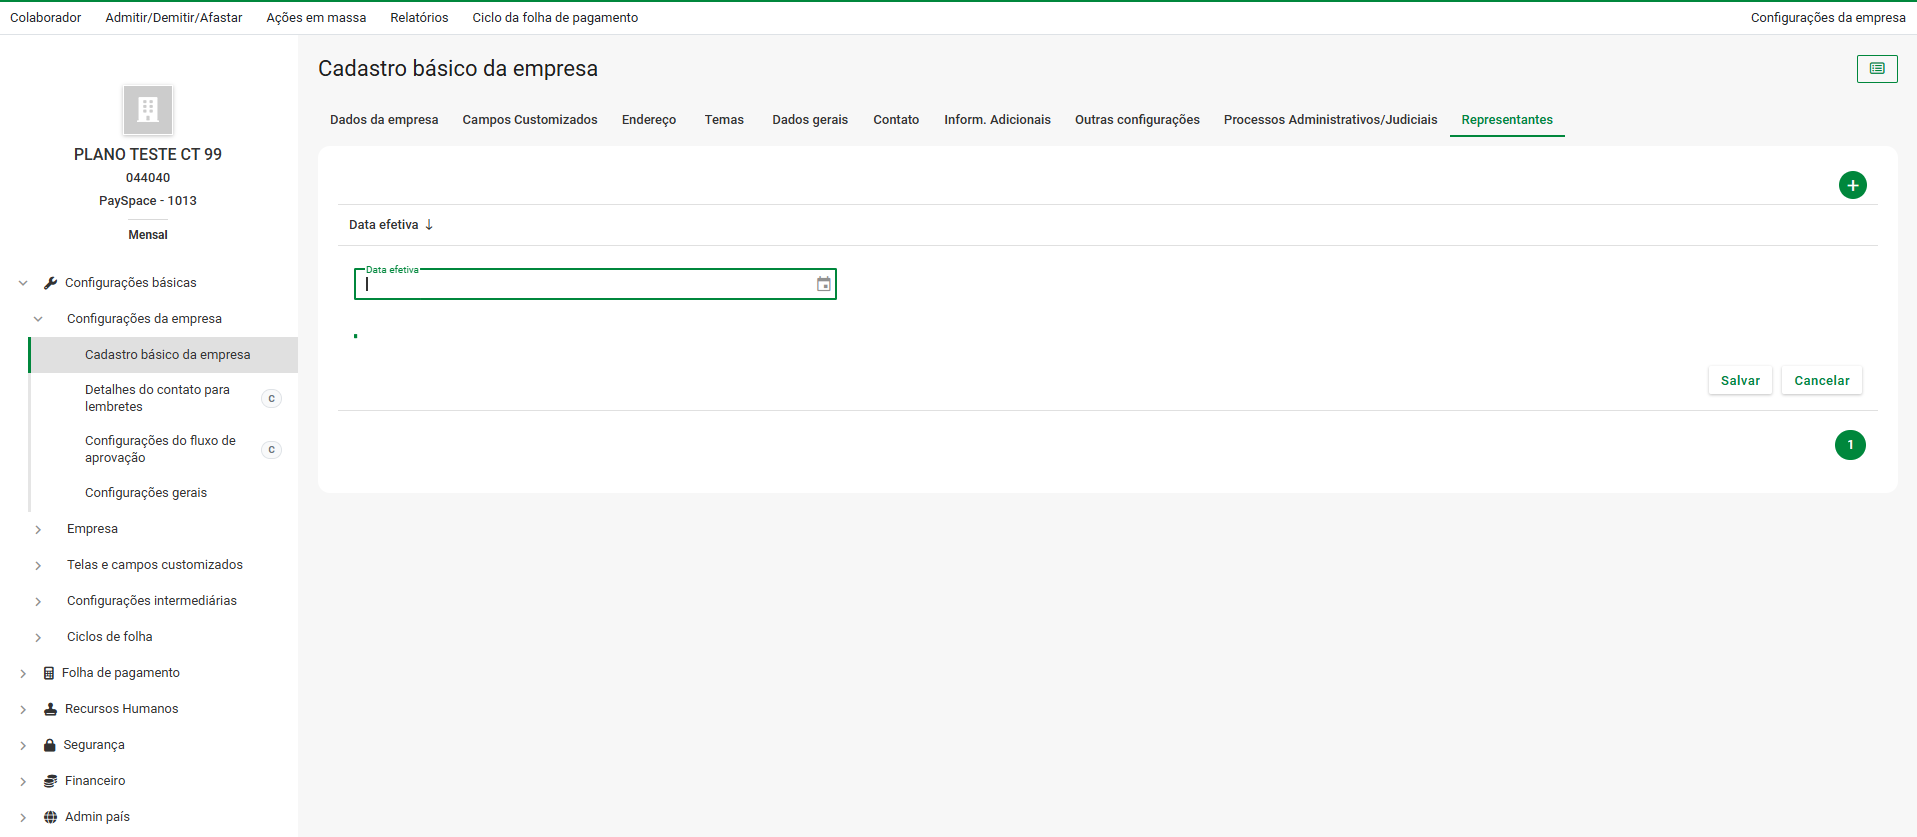This screenshot has height=837, width=1917.
Task: Collapse the Configurações da empresa submenu
Action: pyautogui.click(x=38, y=319)
